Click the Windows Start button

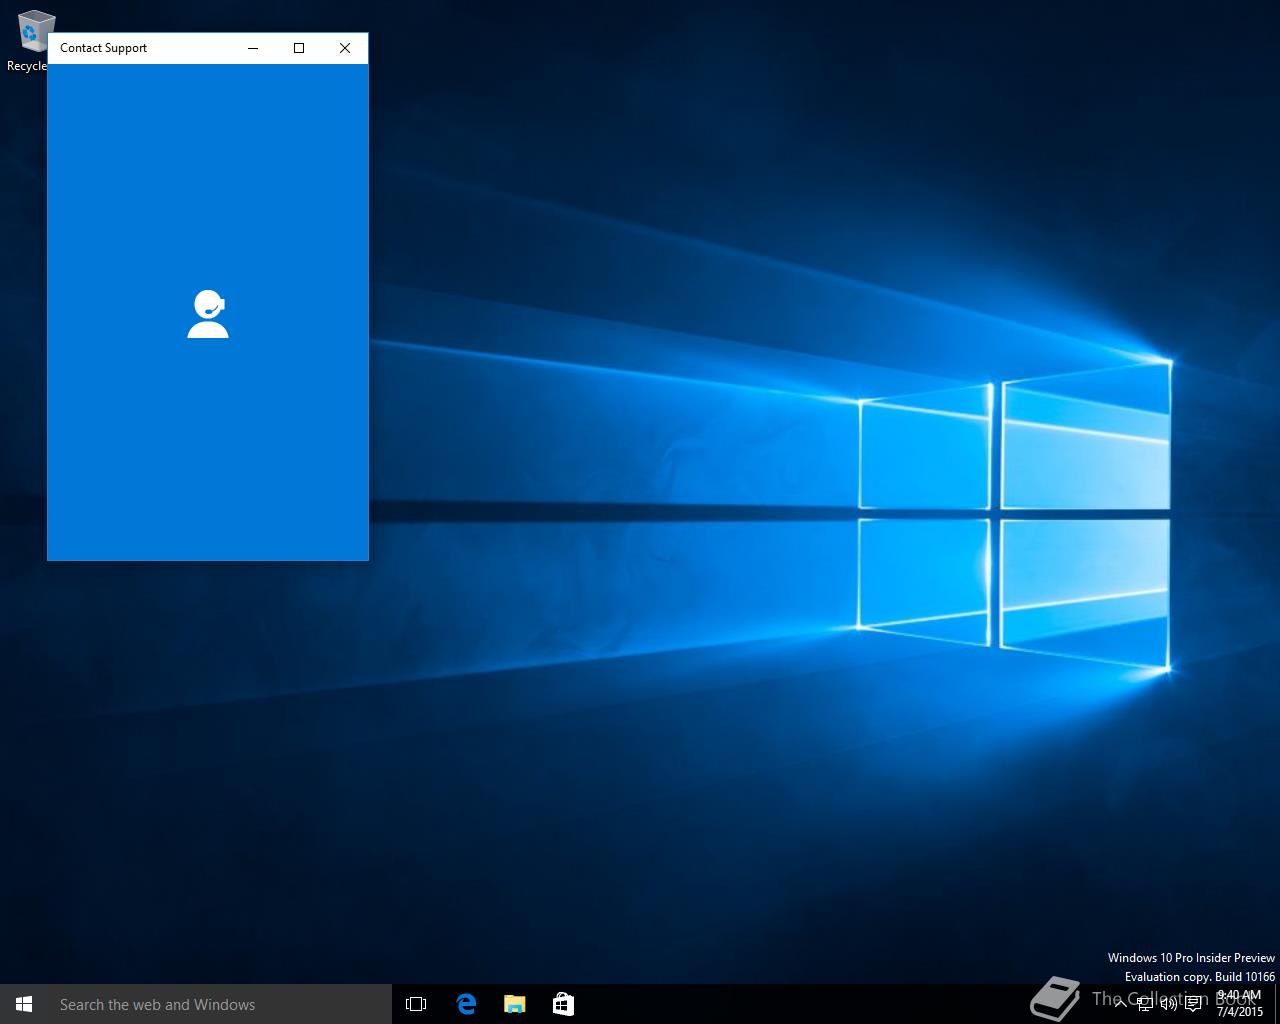coord(24,1004)
